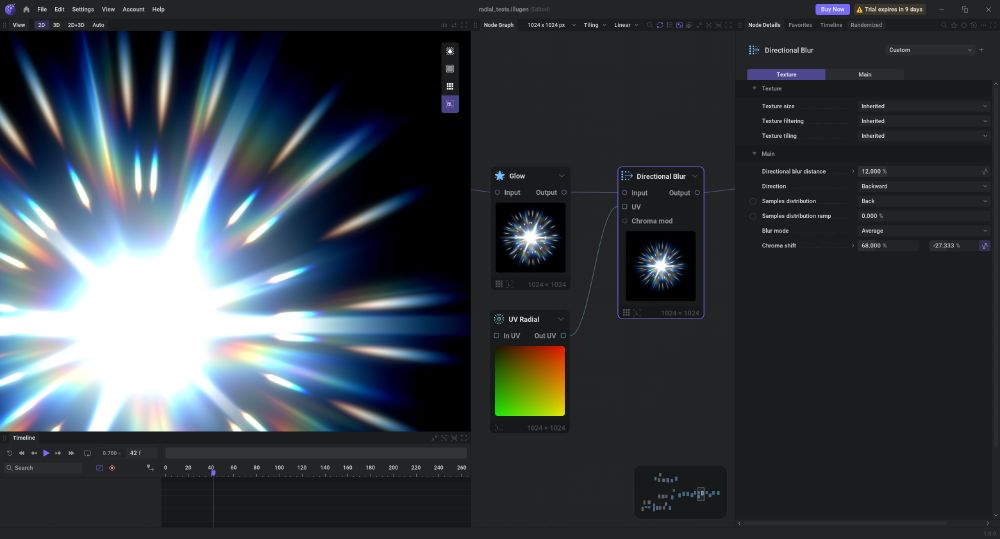Open the Custom preset dropdown
This screenshot has width=1000, height=539.
pos(930,50)
